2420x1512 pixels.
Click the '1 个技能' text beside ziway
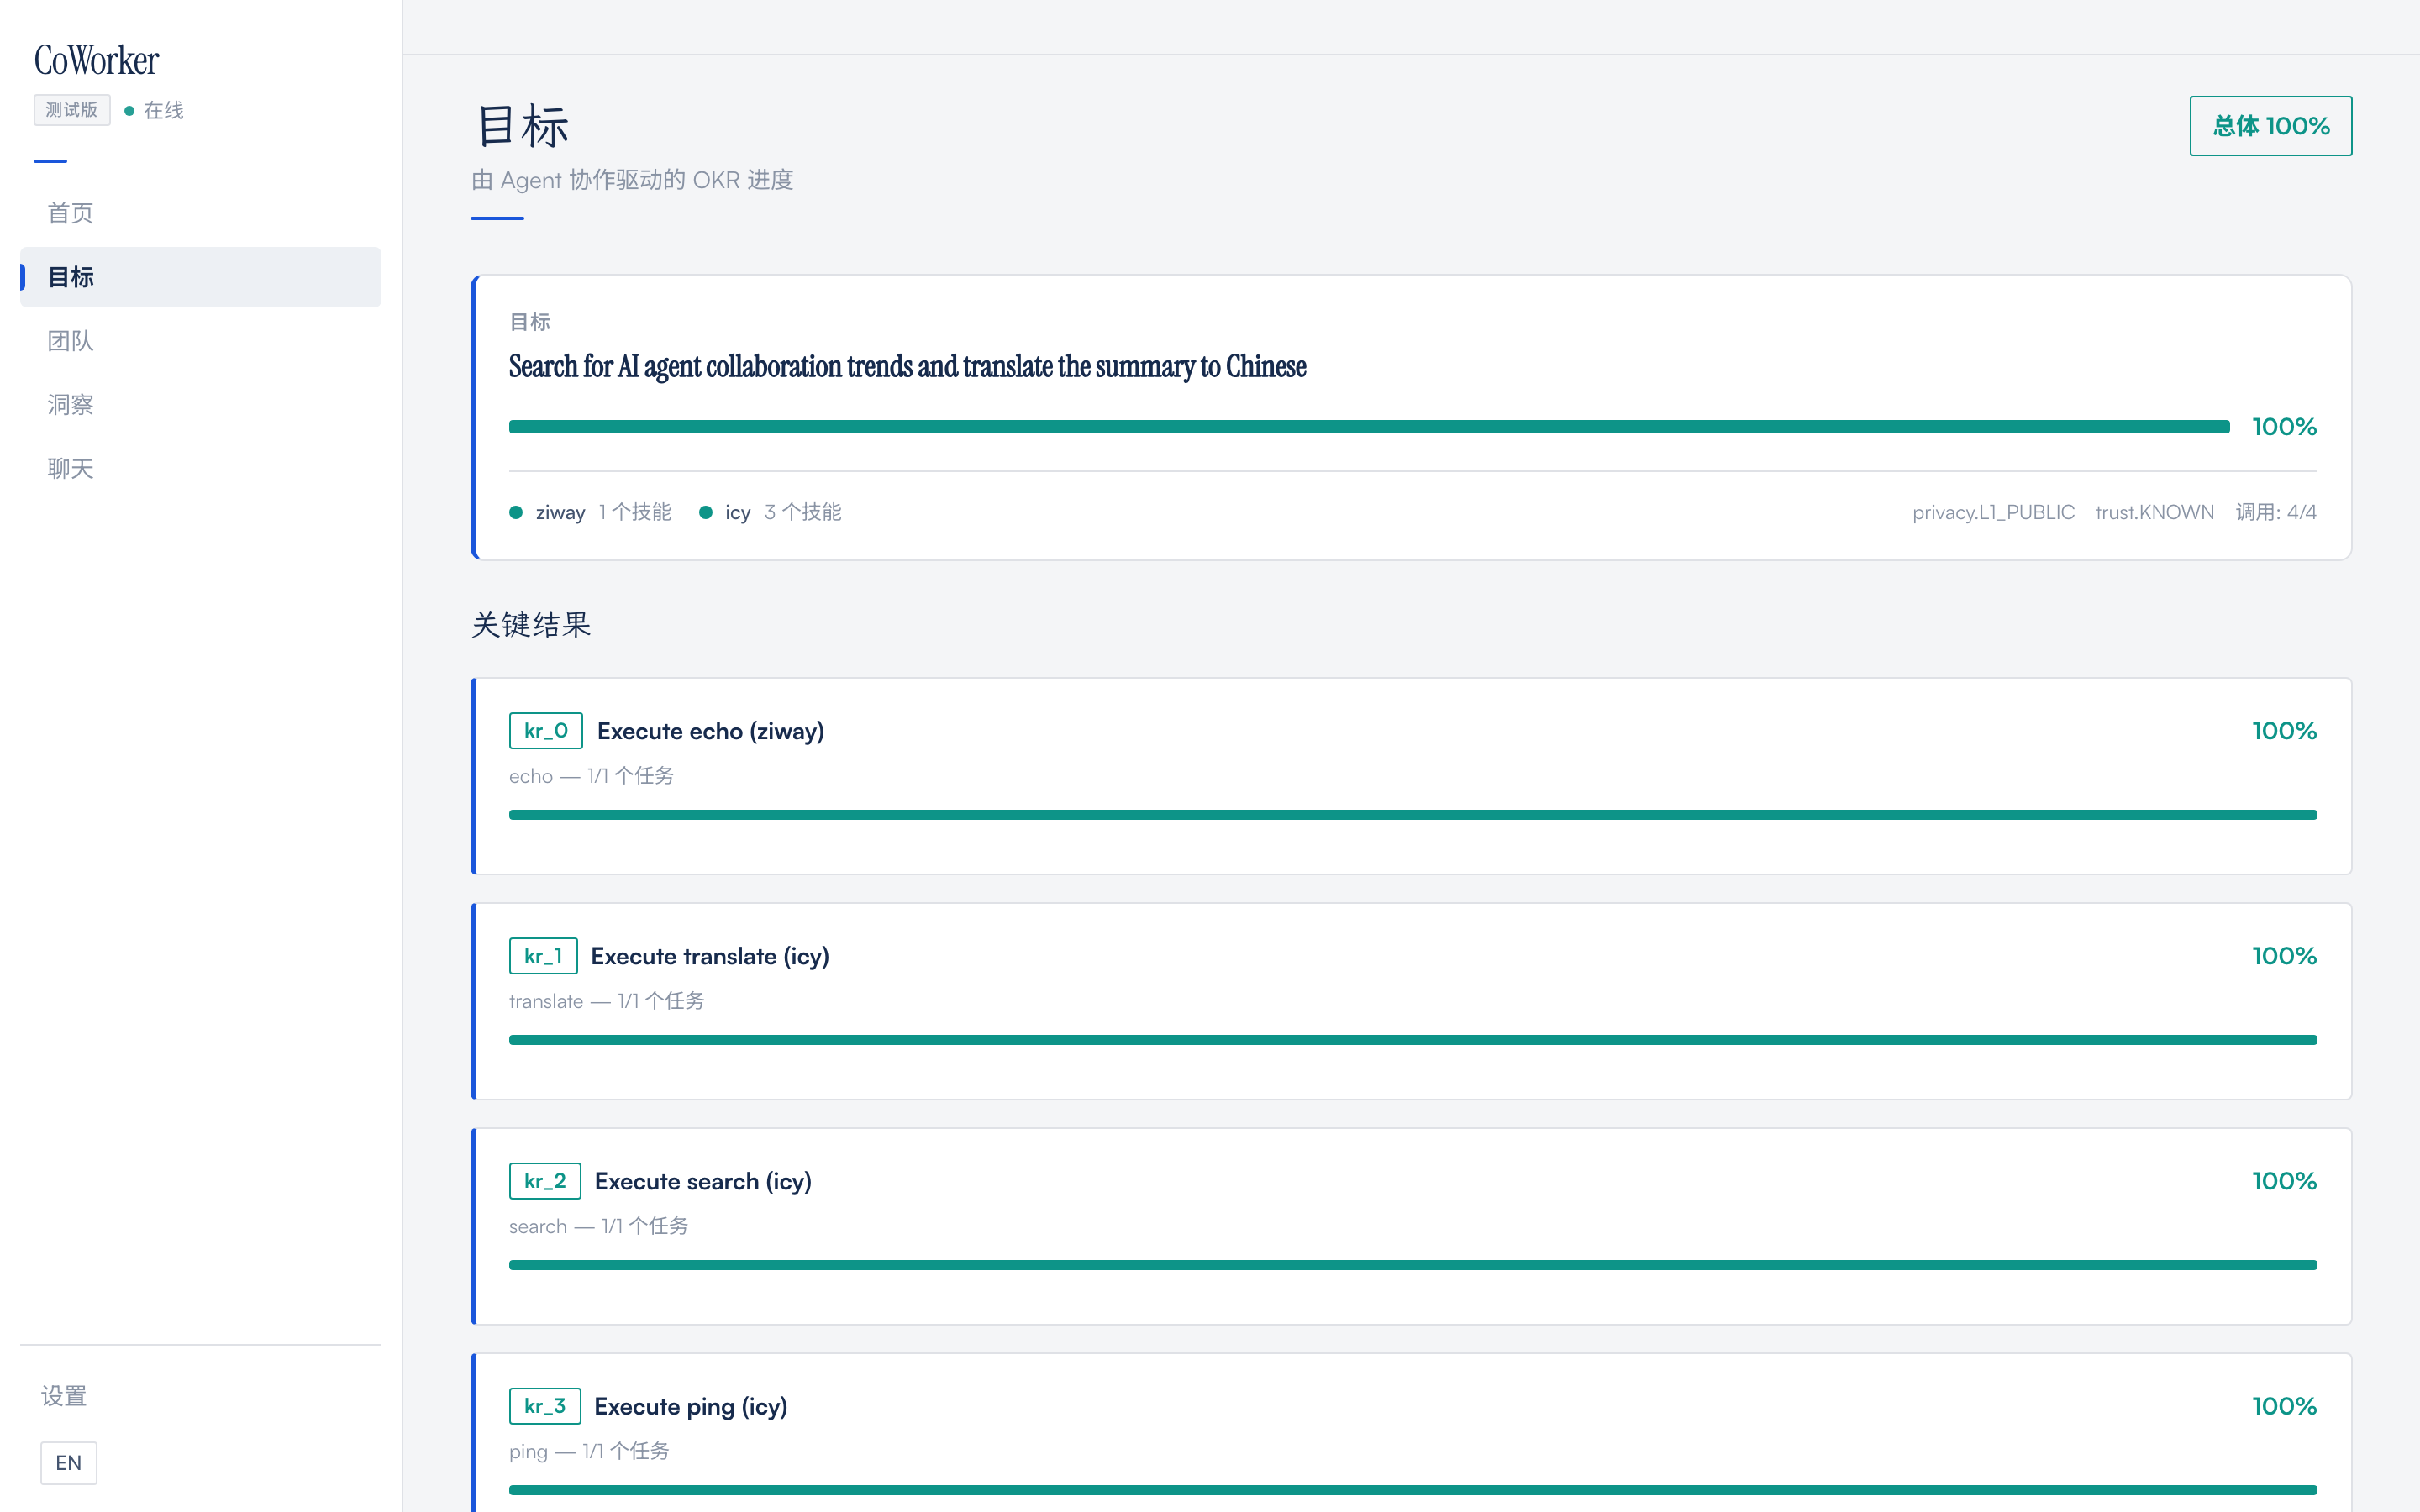click(x=634, y=512)
